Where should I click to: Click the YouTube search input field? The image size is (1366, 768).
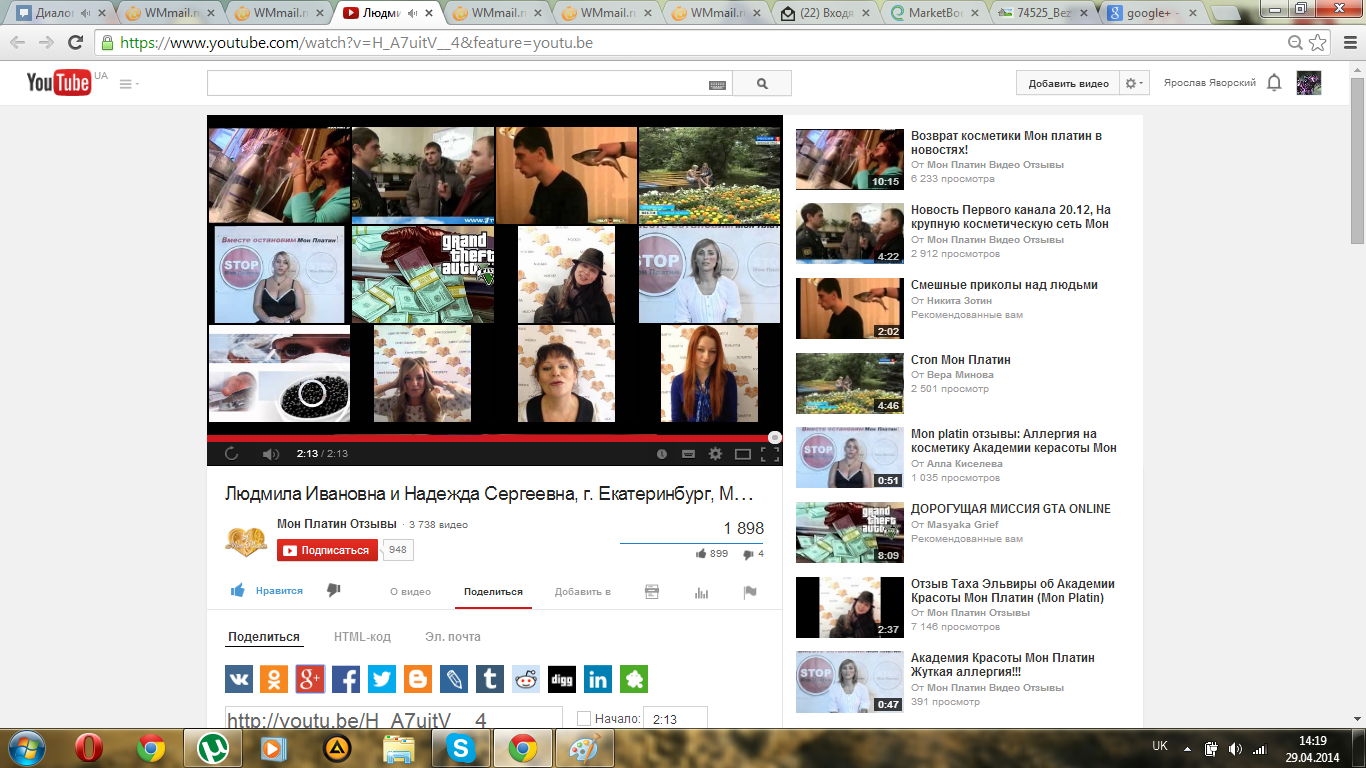tap(470, 84)
